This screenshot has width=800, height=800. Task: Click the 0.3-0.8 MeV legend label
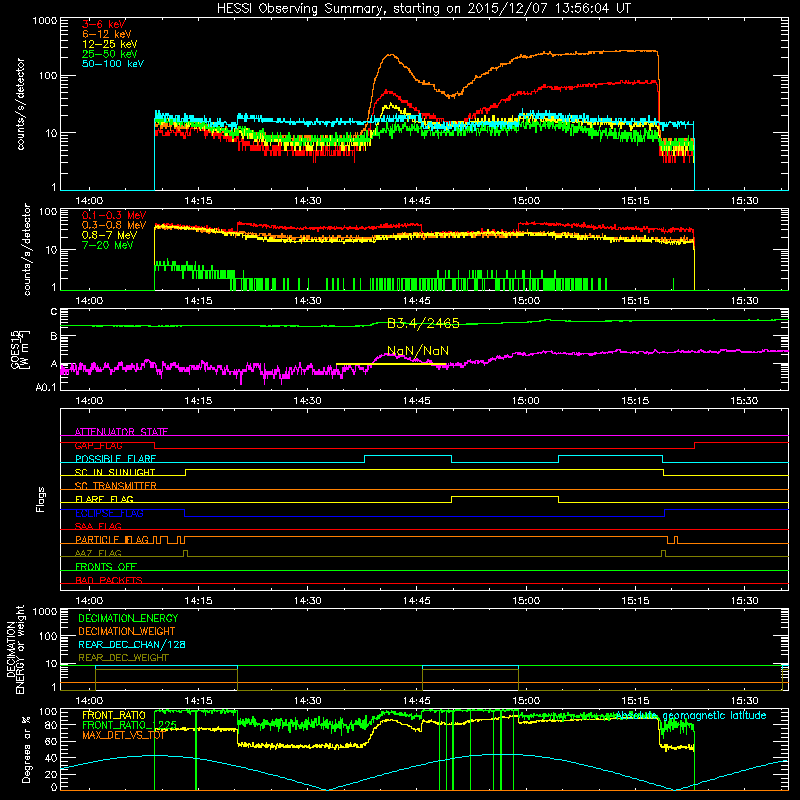[x=114, y=225]
